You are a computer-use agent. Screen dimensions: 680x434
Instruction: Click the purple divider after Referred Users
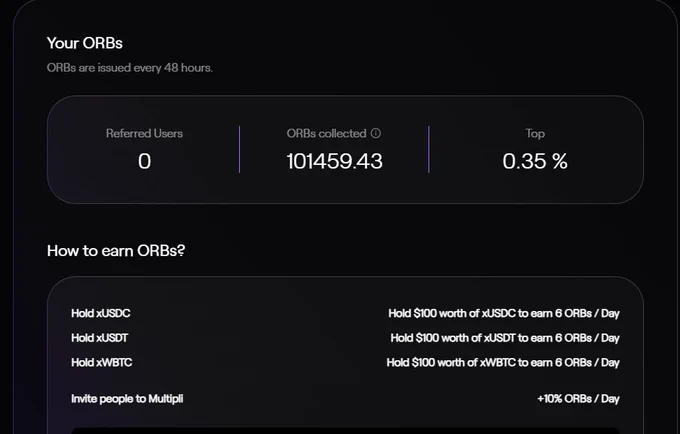(239, 149)
